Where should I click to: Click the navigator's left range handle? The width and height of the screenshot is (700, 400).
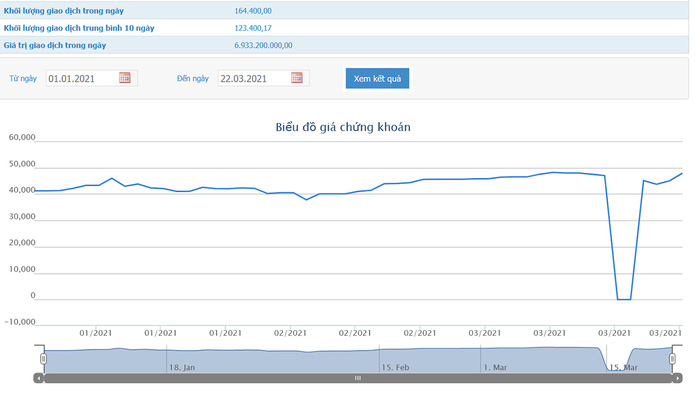pyautogui.click(x=43, y=358)
